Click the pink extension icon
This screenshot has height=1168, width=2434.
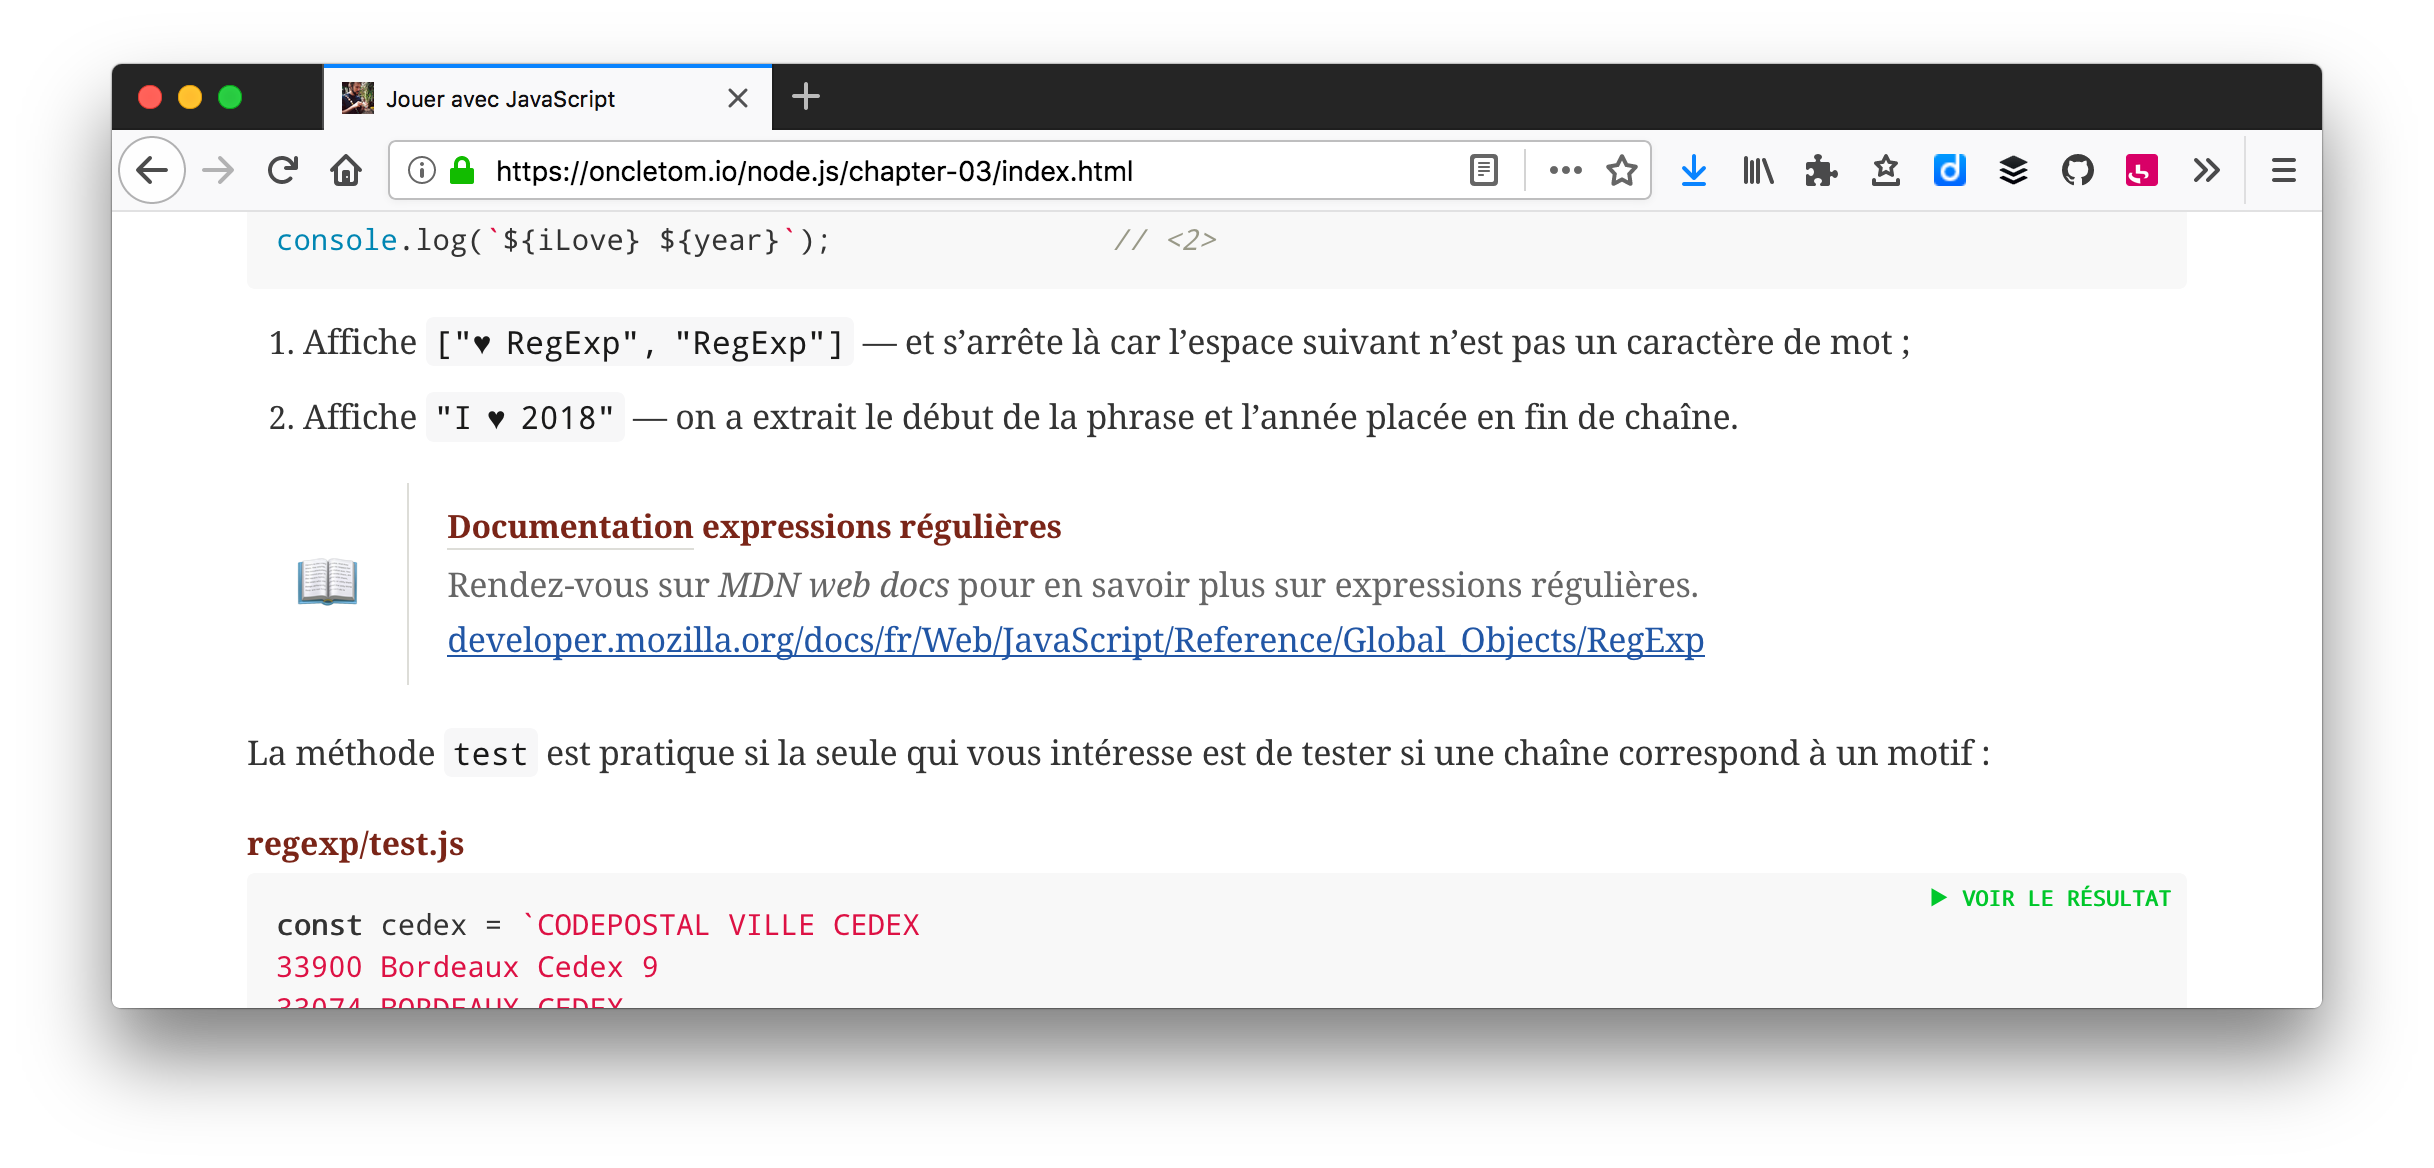pyautogui.click(x=2141, y=171)
